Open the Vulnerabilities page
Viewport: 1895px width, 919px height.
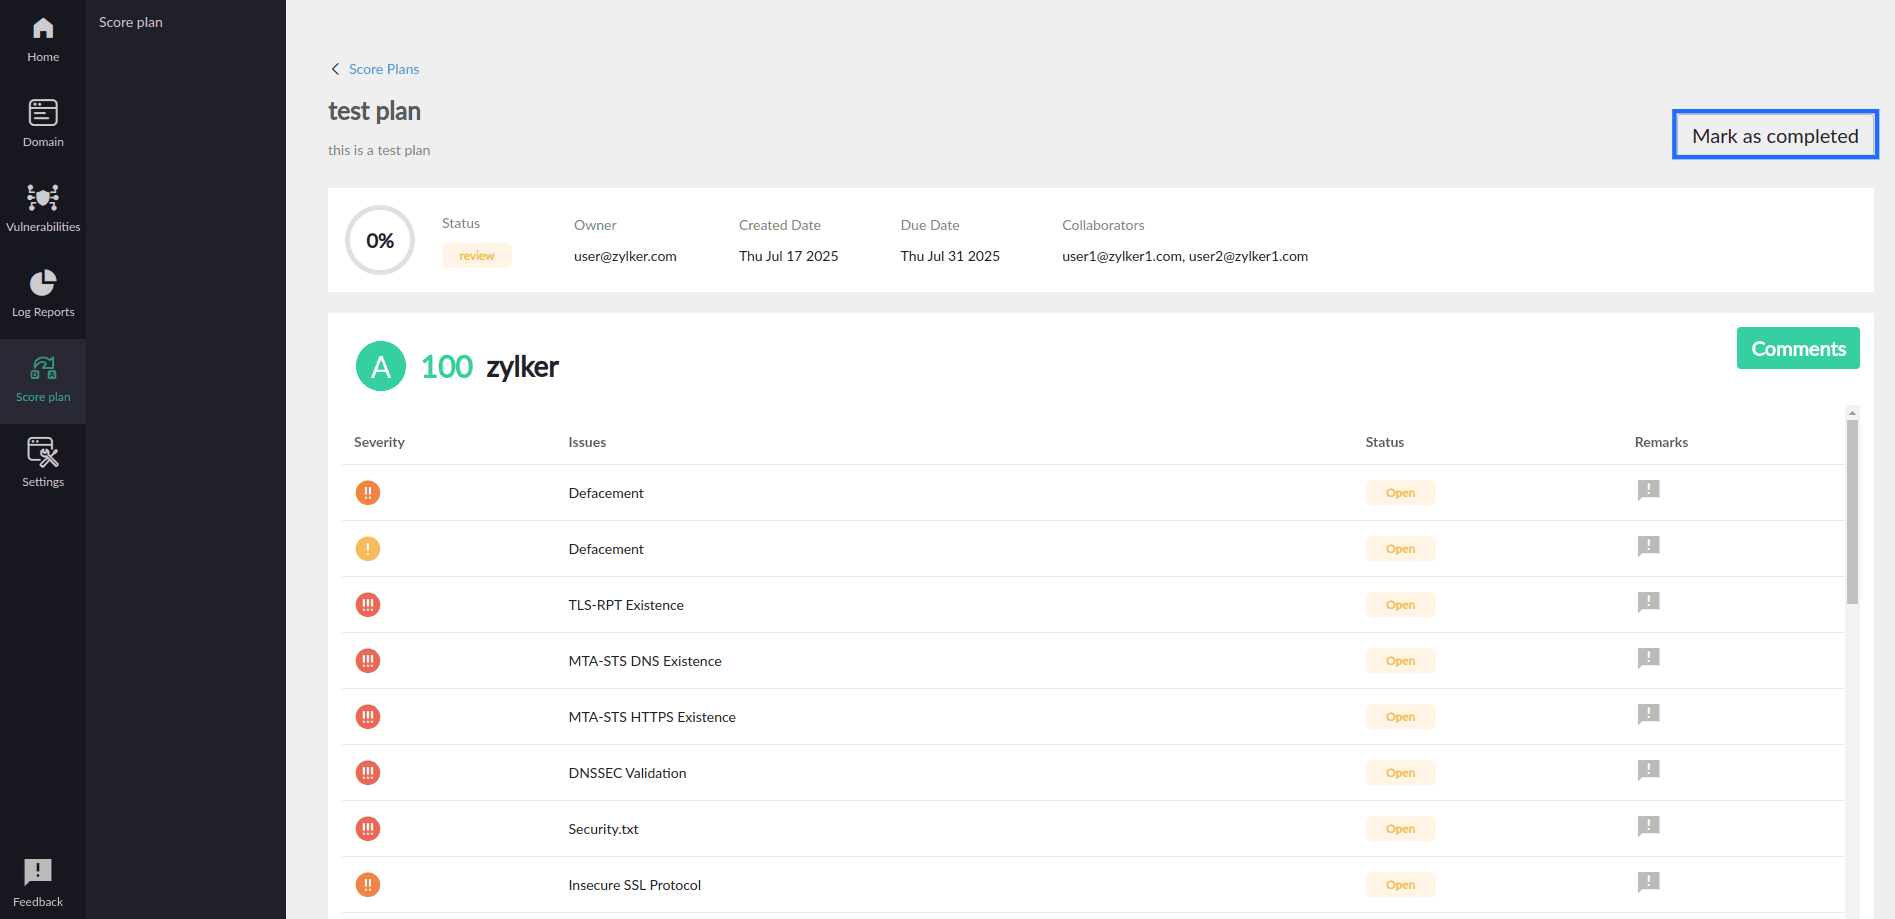(x=43, y=209)
